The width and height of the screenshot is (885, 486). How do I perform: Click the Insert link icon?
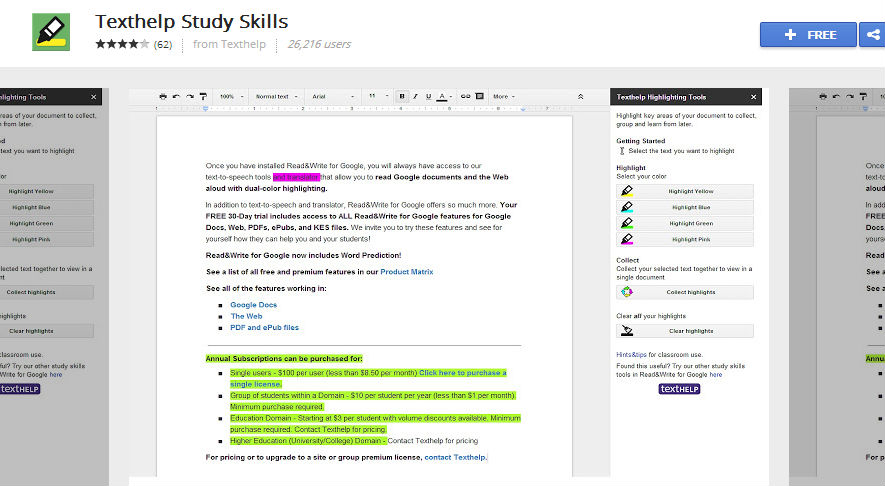pos(466,97)
